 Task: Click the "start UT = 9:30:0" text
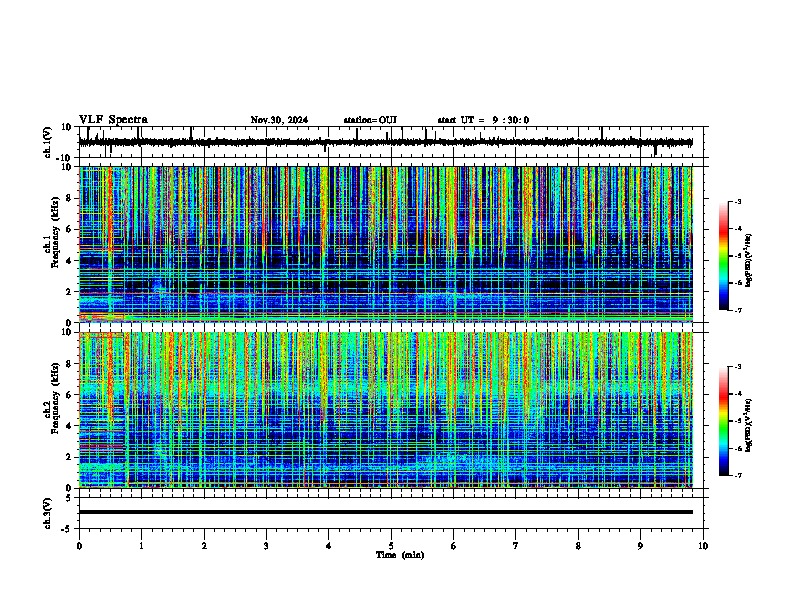(x=483, y=120)
